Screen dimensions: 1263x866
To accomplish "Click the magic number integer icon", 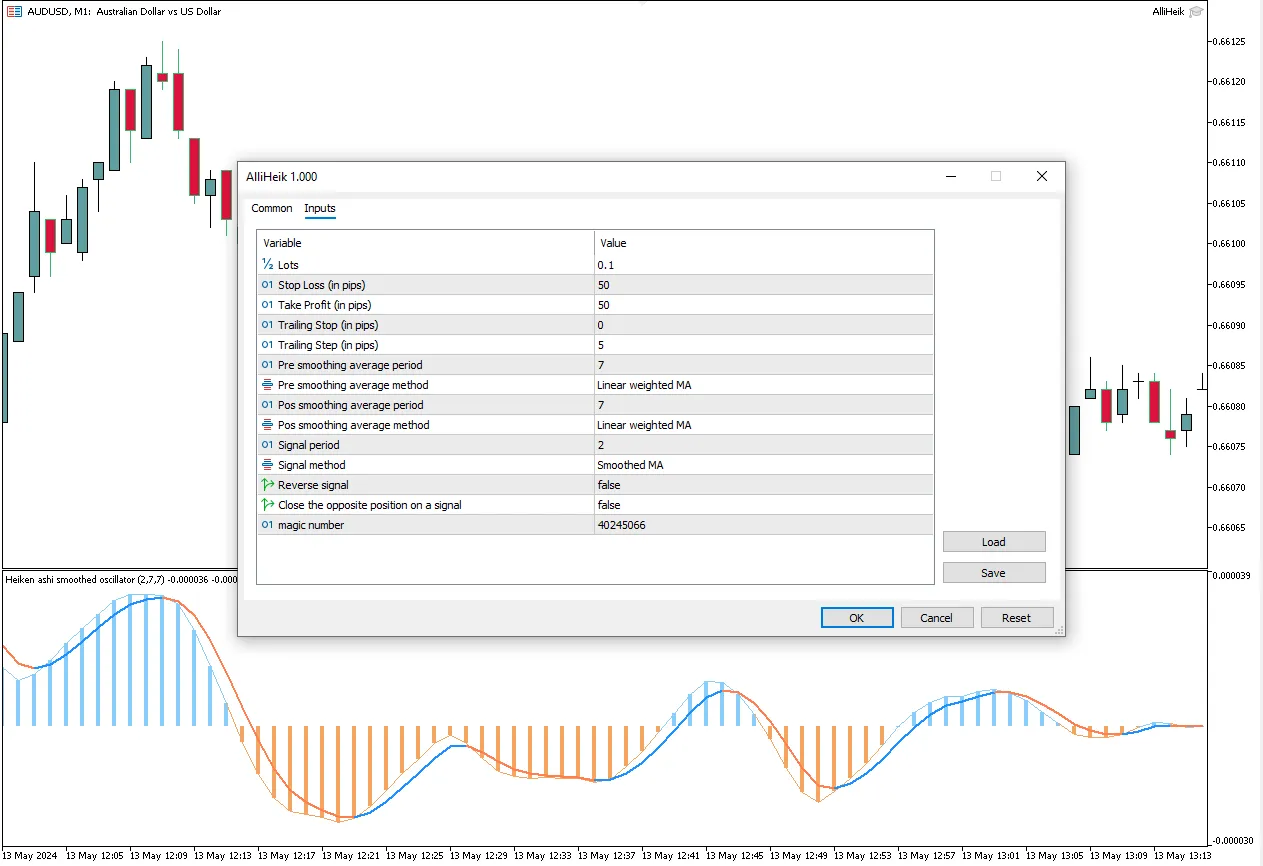I will point(267,525).
